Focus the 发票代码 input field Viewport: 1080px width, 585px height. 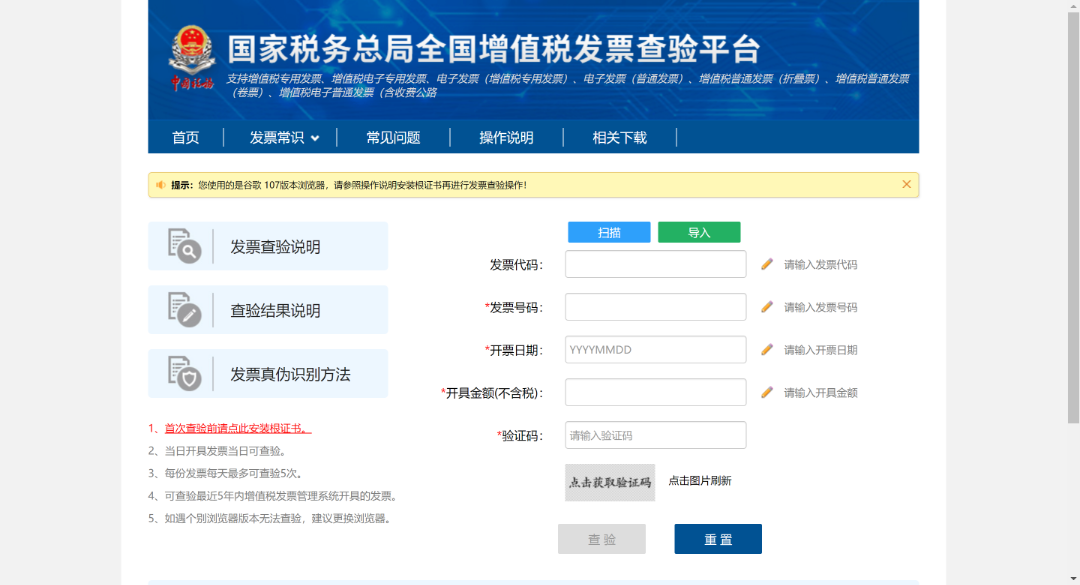pyautogui.click(x=656, y=264)
